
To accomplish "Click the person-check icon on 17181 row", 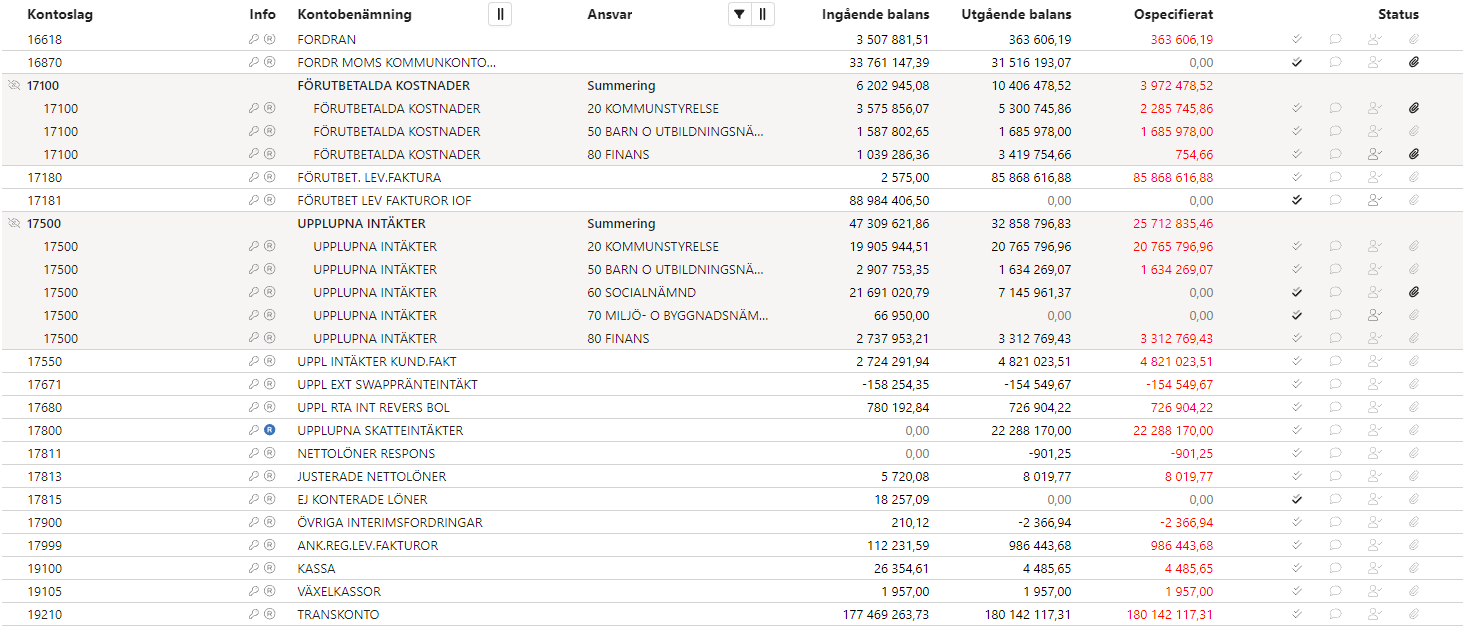I will 1374,200.
